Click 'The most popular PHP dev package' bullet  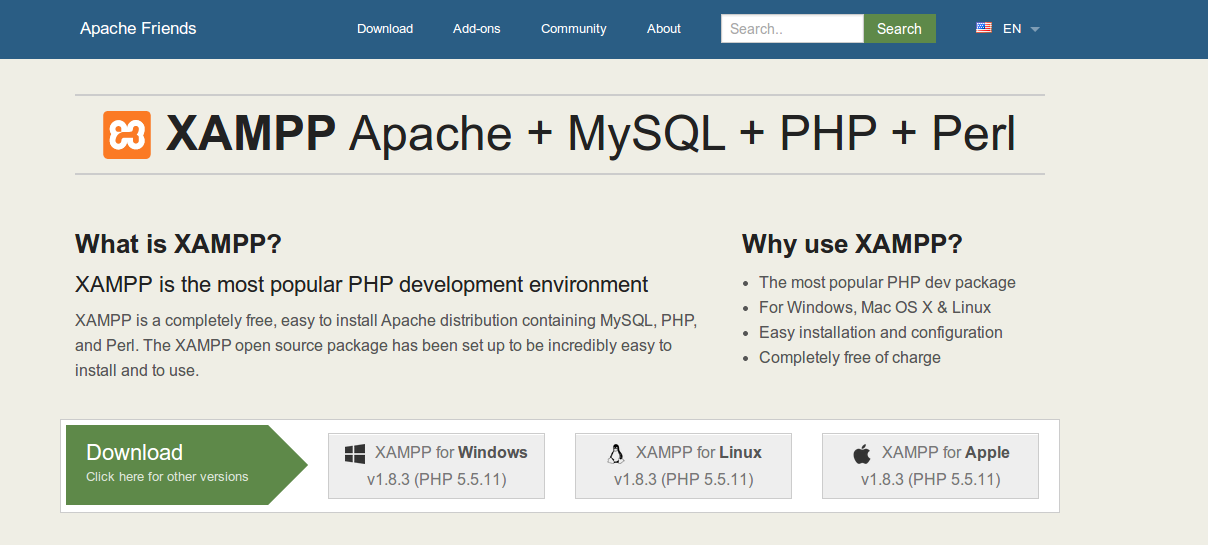pyautogui.click(x=887, y=283)
